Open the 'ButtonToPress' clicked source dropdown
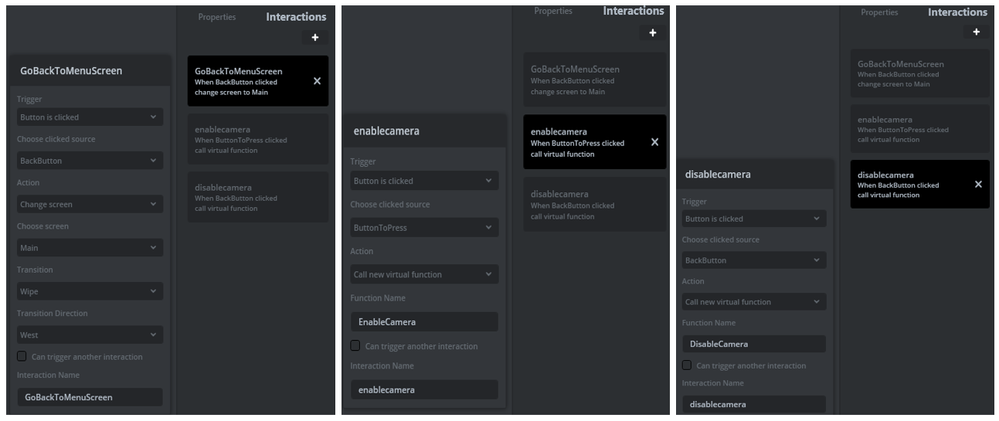 click(x=424, y=227)
